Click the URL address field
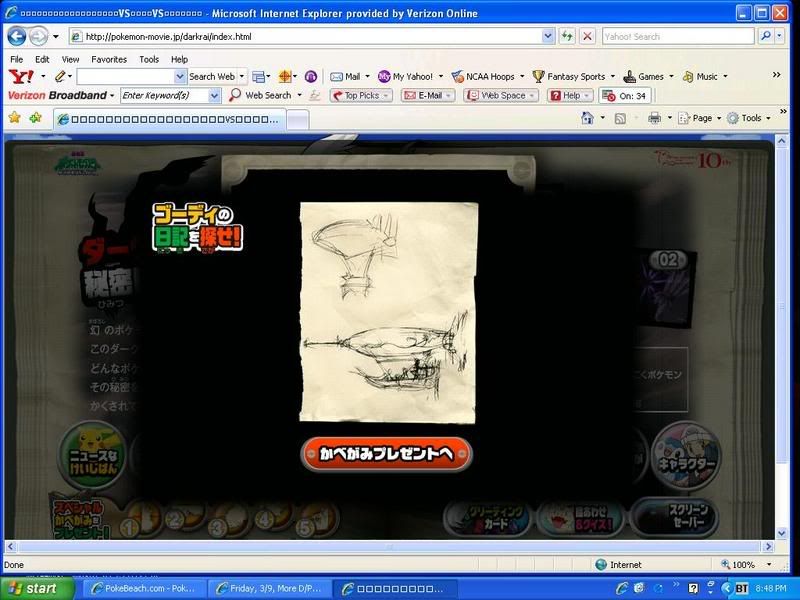The image size is (800, 600). coord(312,36)
